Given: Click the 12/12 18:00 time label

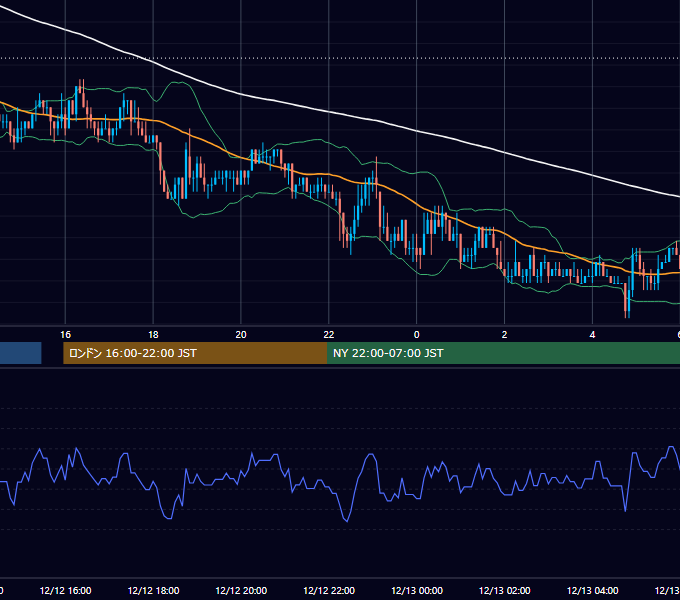Looking at the screenshot, I should coord(154,590).
